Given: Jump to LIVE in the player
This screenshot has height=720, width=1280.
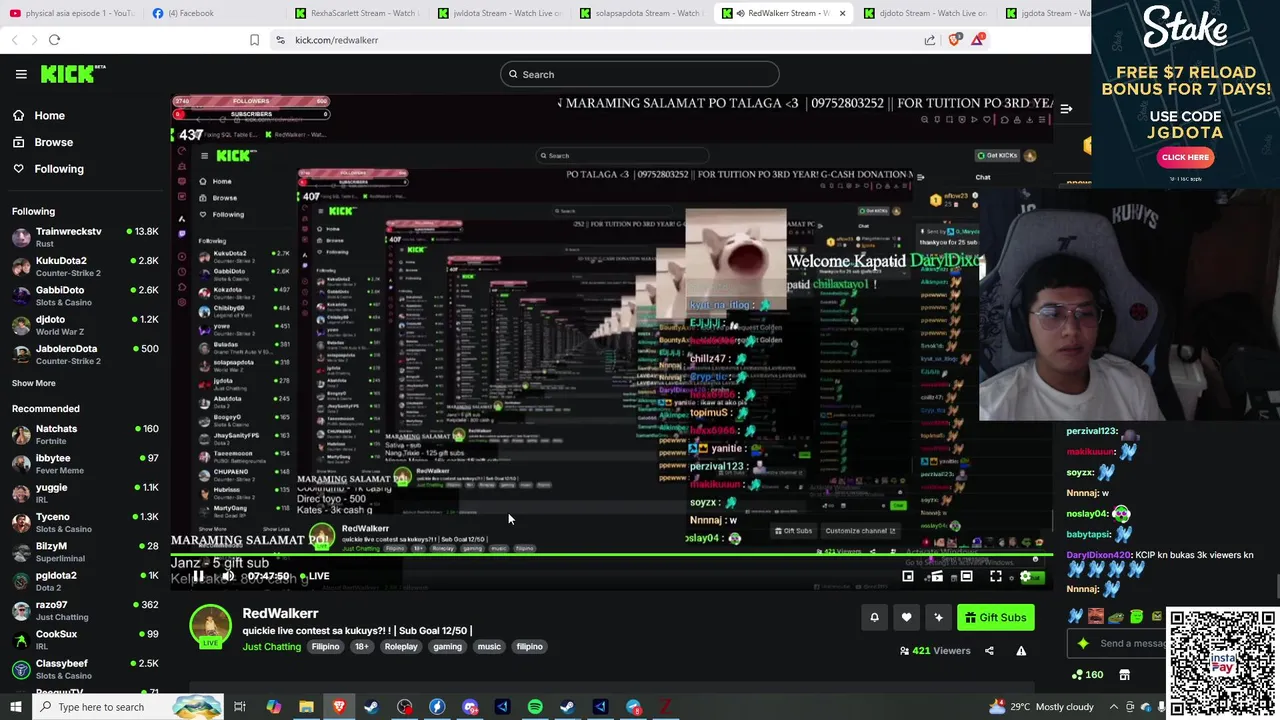Looking at the screenshot, I should (313, 576).
